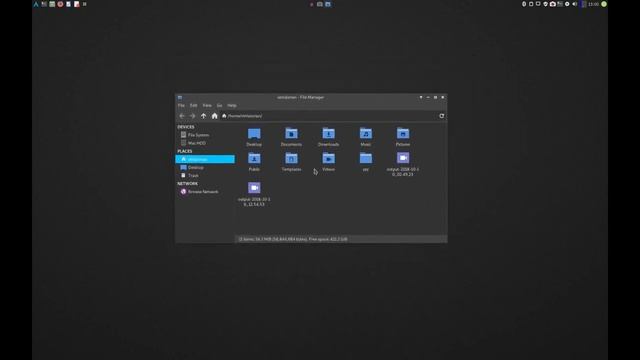This screenshot has height=360, width=640.
Task: Select the Videos folder icon
Action: tap(329, 158)
